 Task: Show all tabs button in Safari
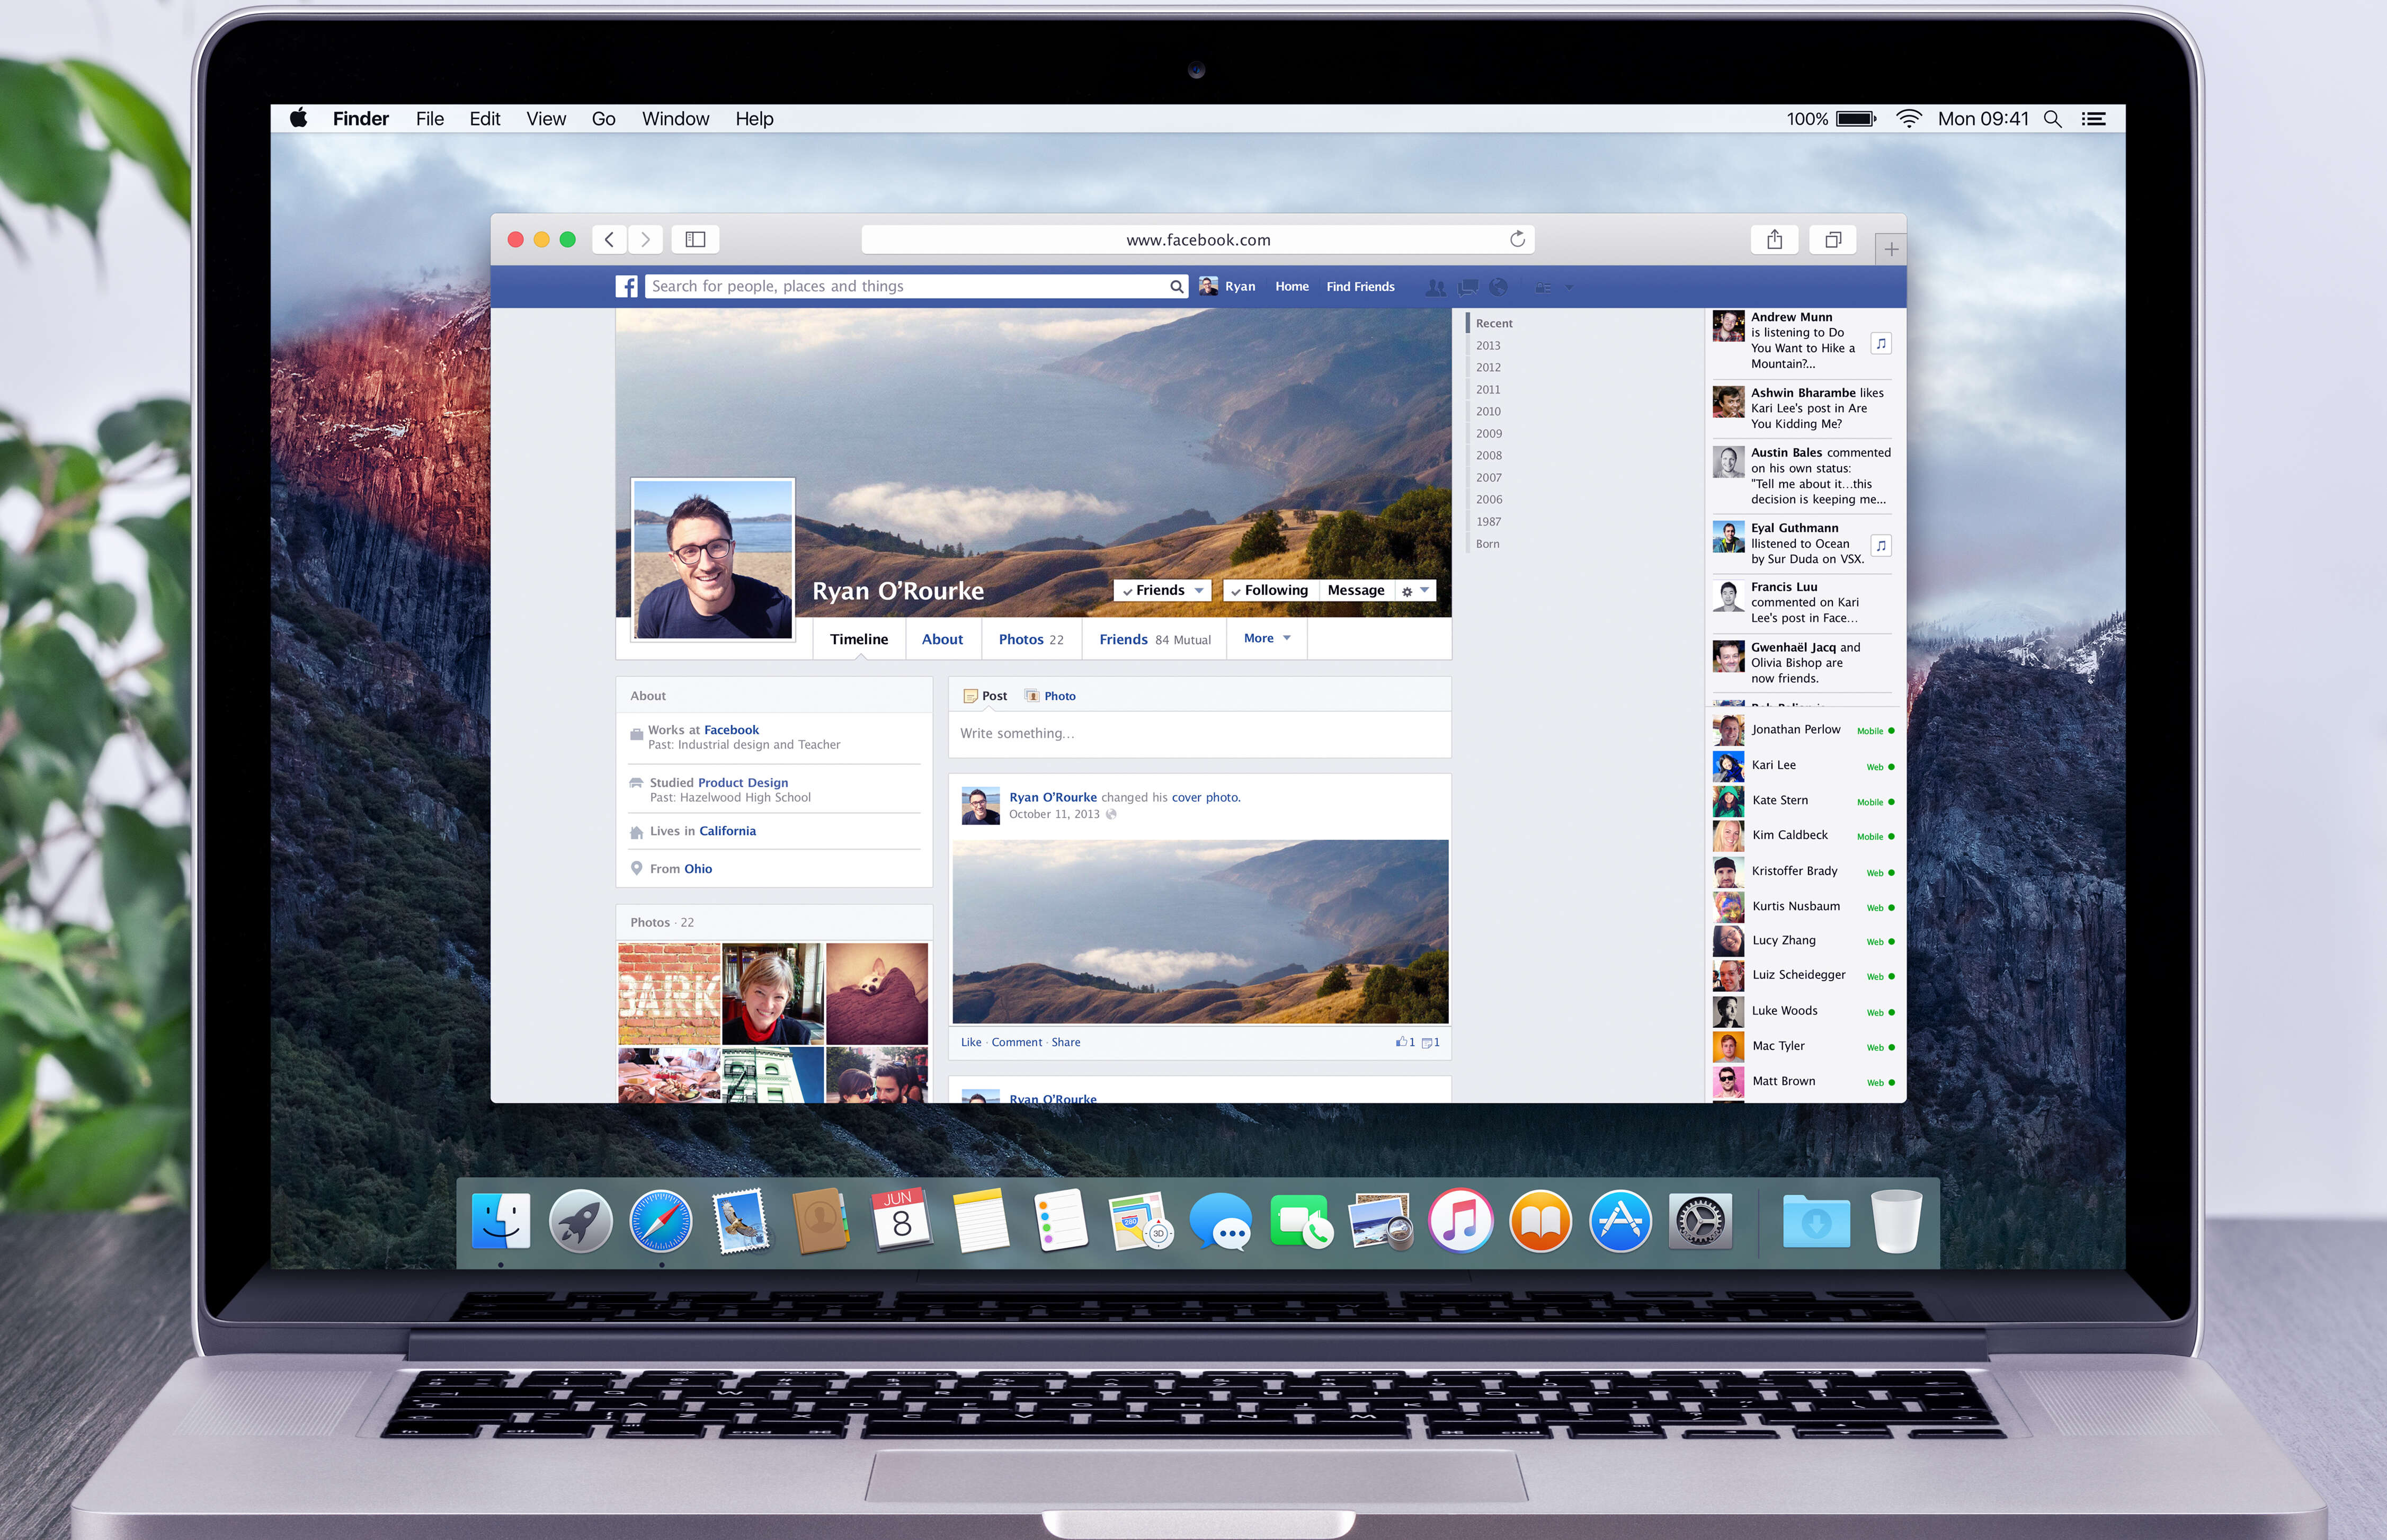click(1832, 239)
